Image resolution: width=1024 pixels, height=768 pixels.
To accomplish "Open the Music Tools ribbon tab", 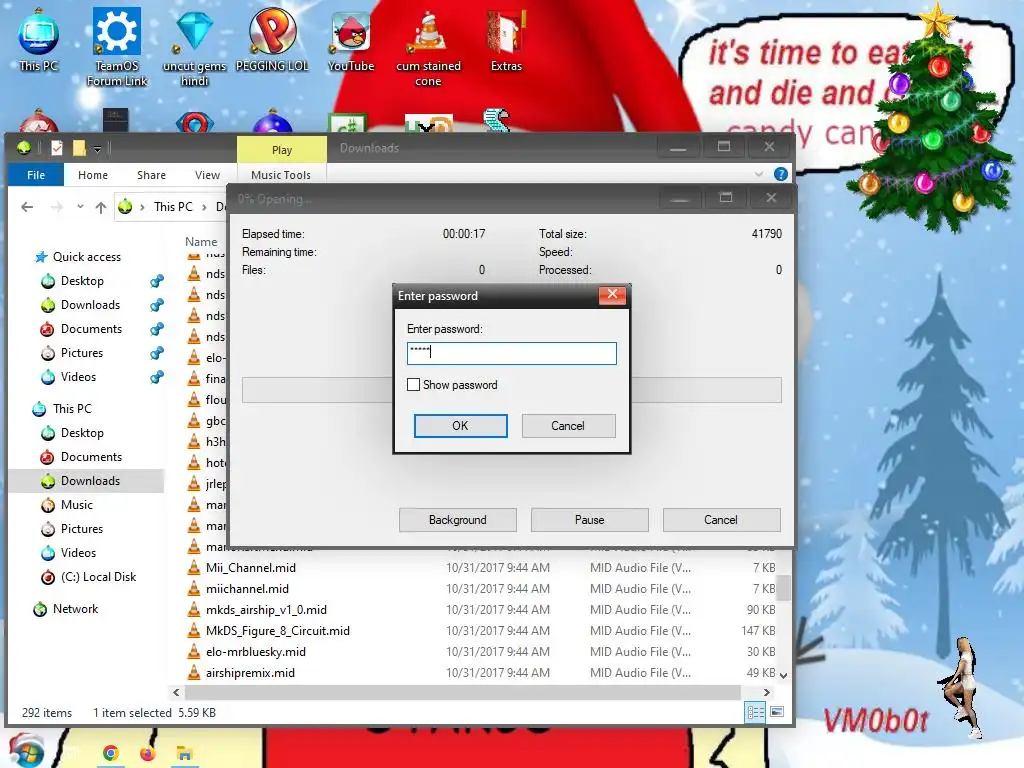I will (x=281, y=175).
